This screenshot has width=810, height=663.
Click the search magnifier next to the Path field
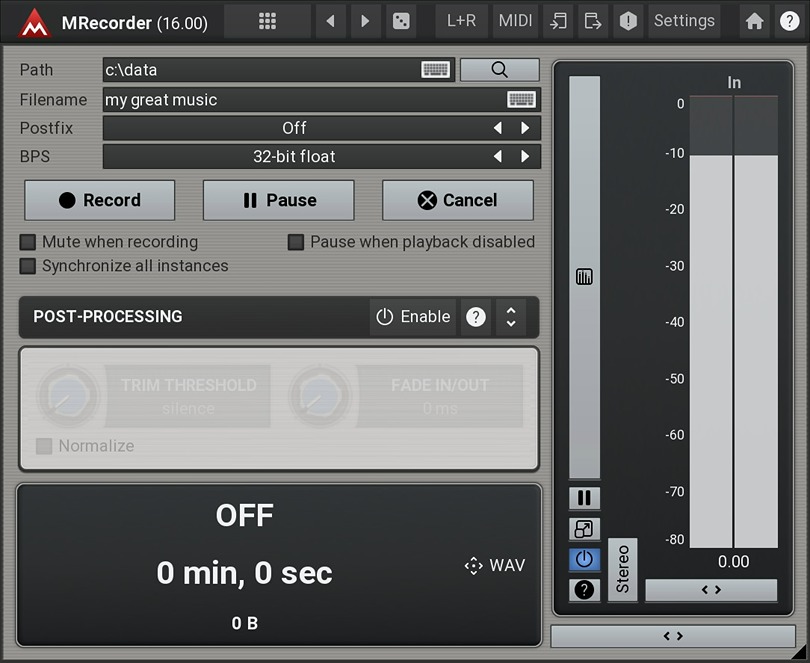point(499,70)
